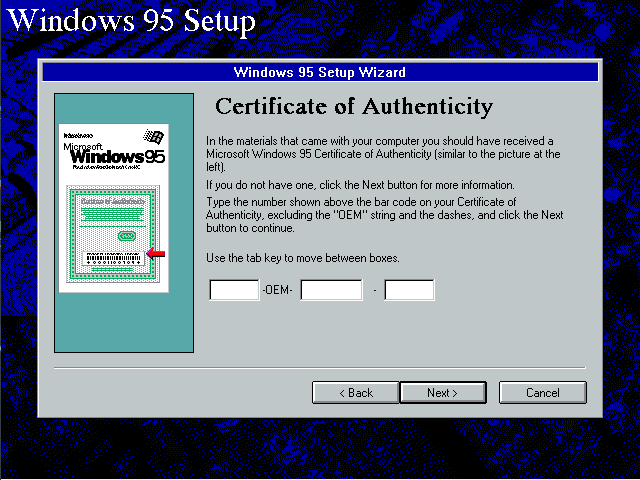Screen dimensions: 640x480
Task: Cancel the Windows 95 setup
Action: [542, 393]
